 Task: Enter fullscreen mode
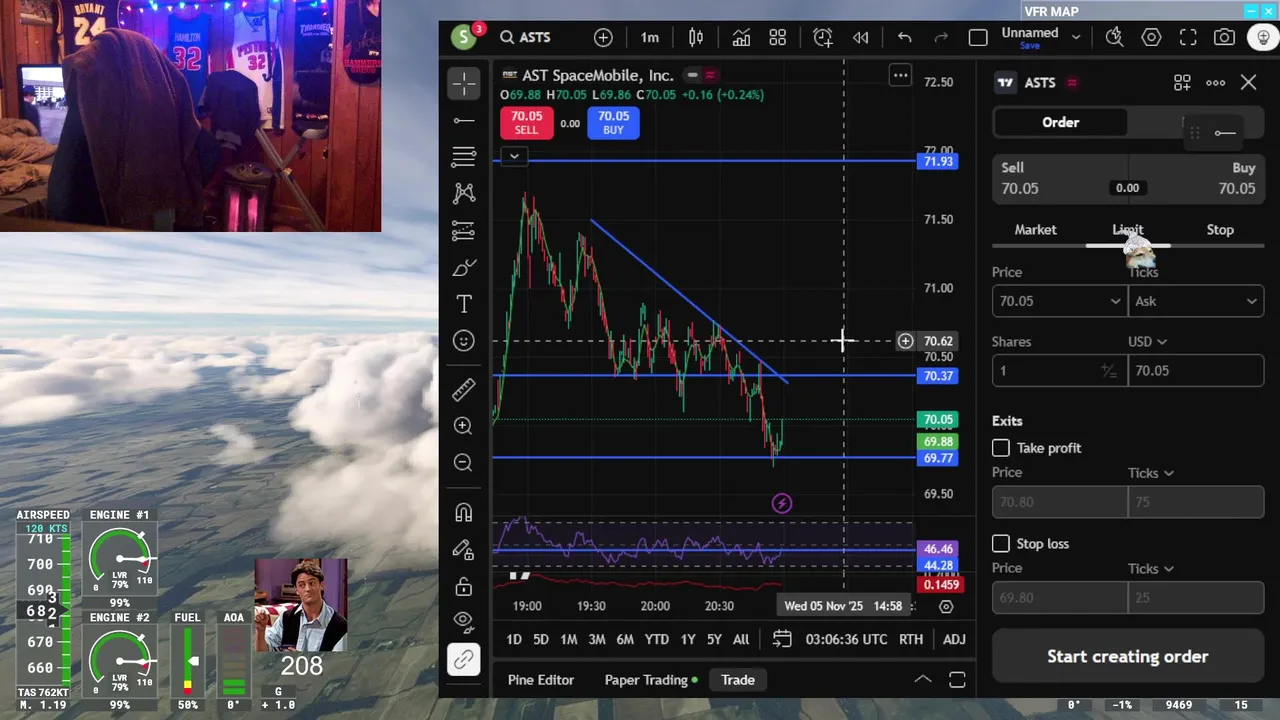(x=1188, y=37)
